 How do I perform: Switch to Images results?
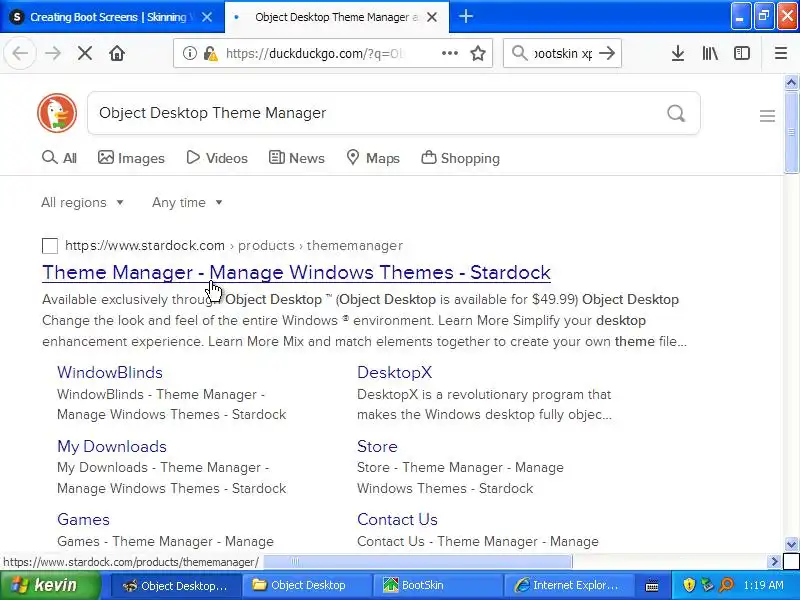(x=131, y=158)
